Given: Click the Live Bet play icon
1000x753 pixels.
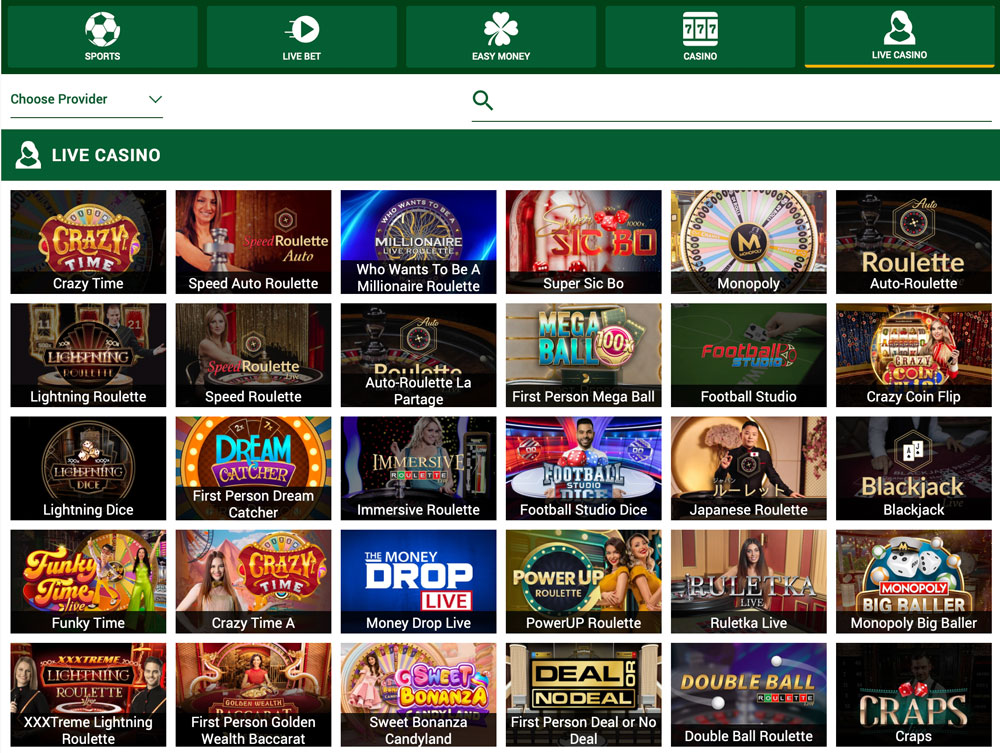Looking at the screenshot, I should coord(302,29).
